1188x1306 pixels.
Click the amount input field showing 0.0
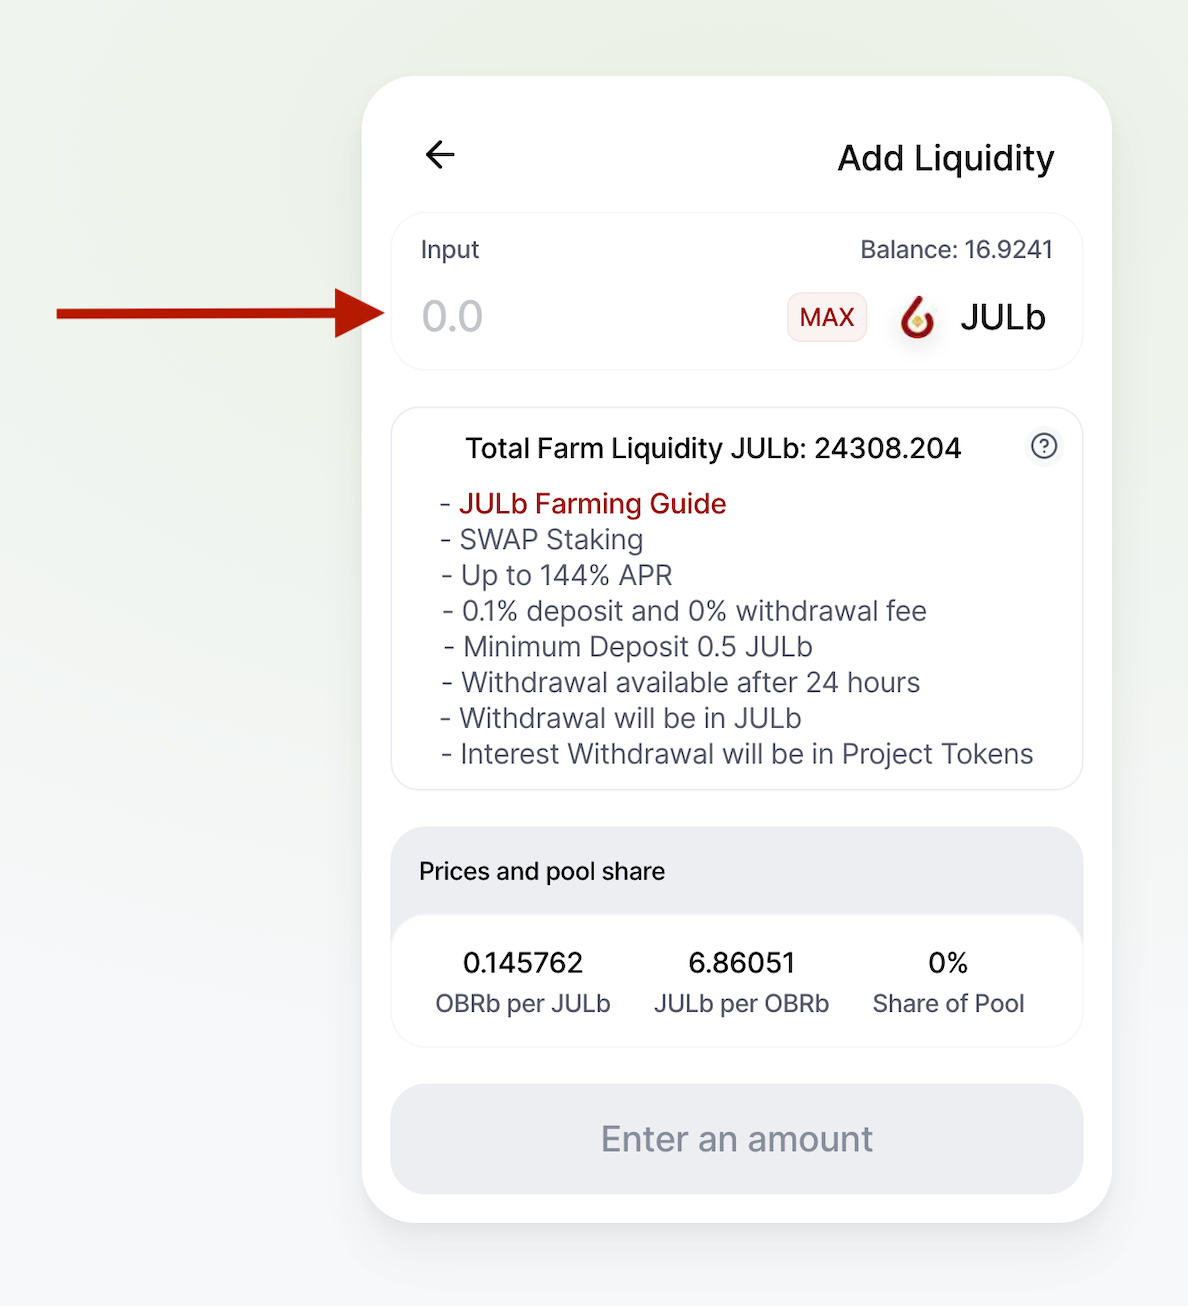pyautogui.click(x=590, y=317)
